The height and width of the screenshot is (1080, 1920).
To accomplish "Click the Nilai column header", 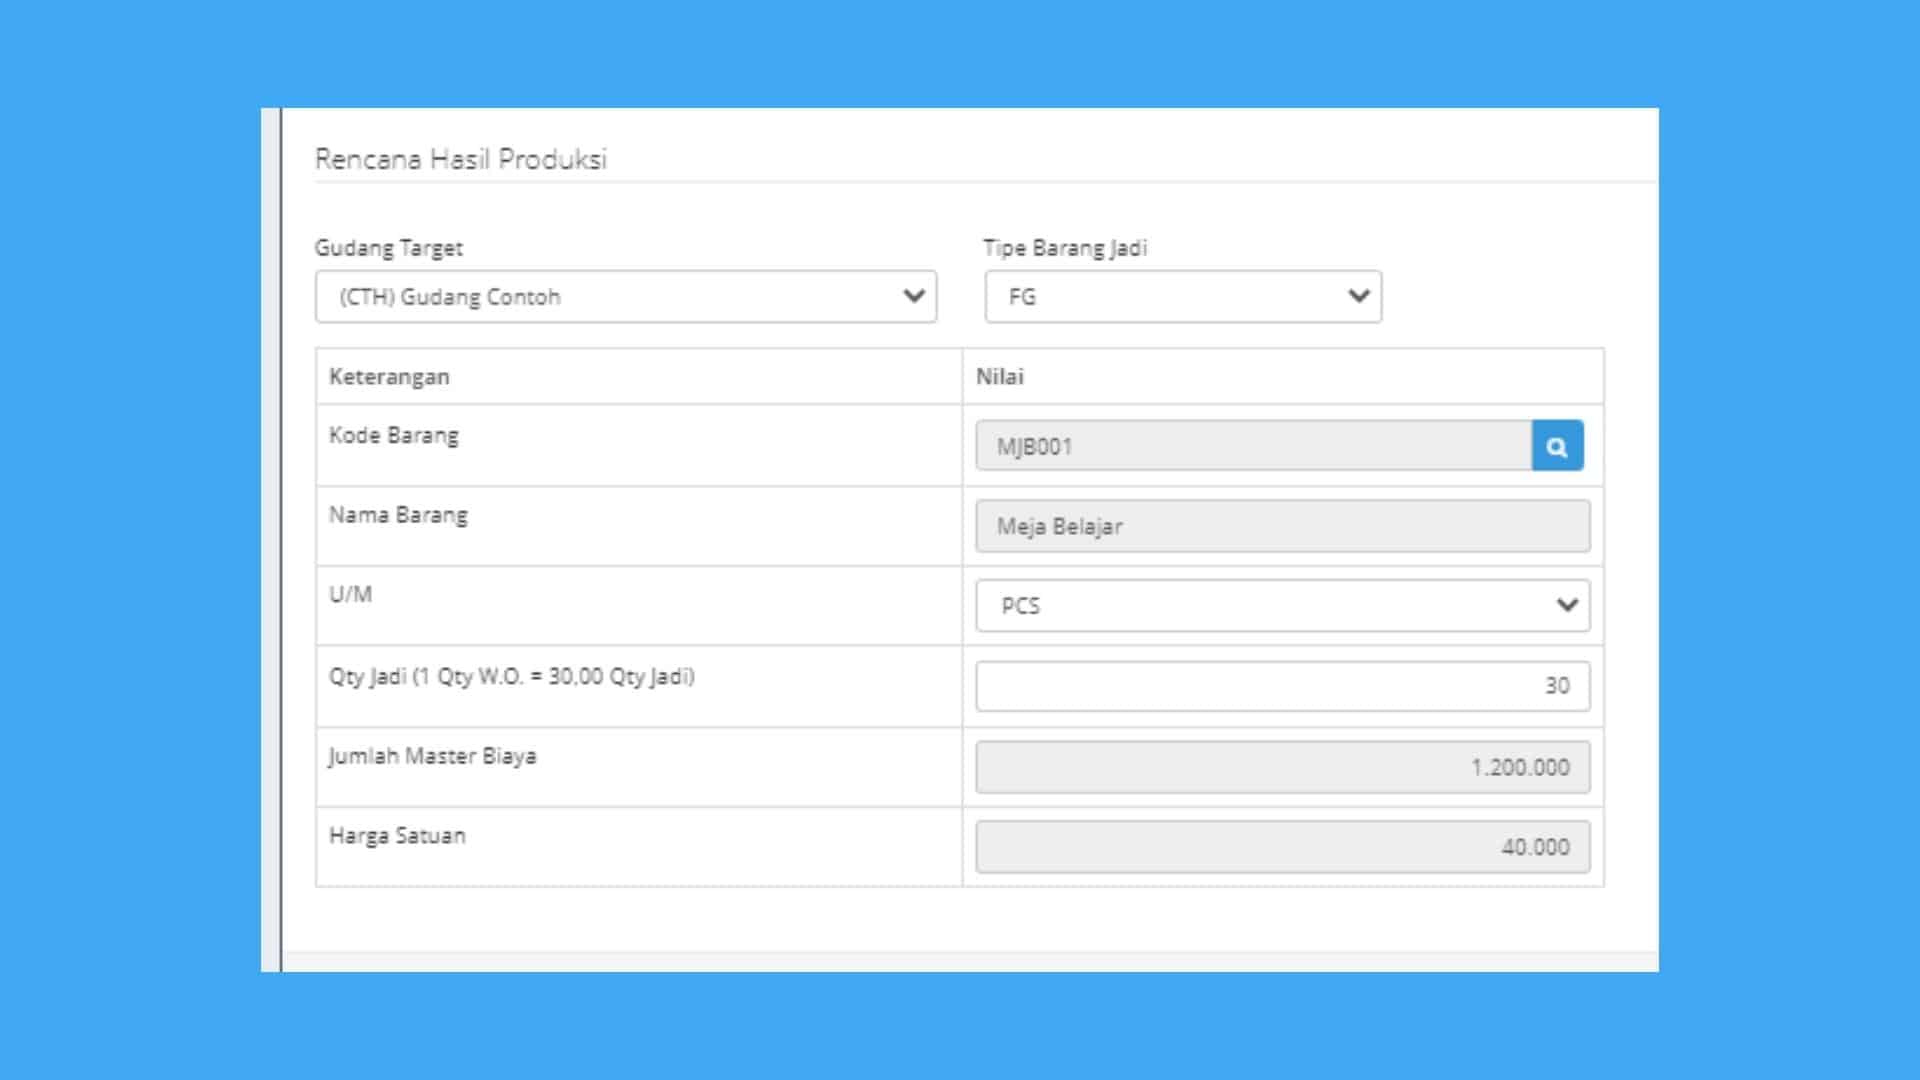I will pyautogui.click(x=999, y=377).
